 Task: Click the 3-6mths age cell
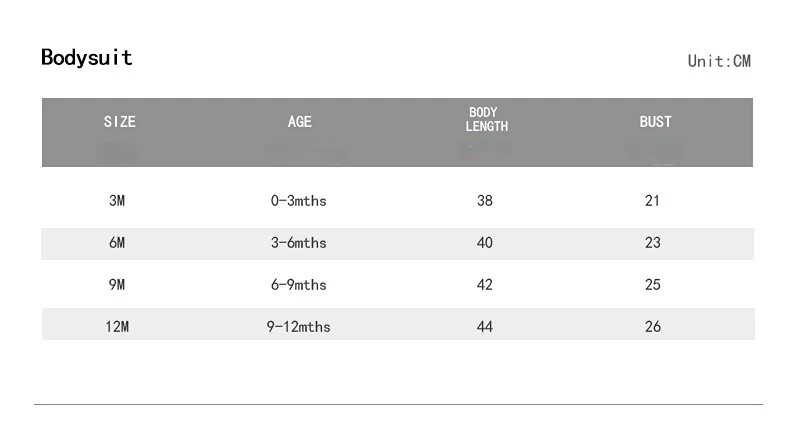298,242
